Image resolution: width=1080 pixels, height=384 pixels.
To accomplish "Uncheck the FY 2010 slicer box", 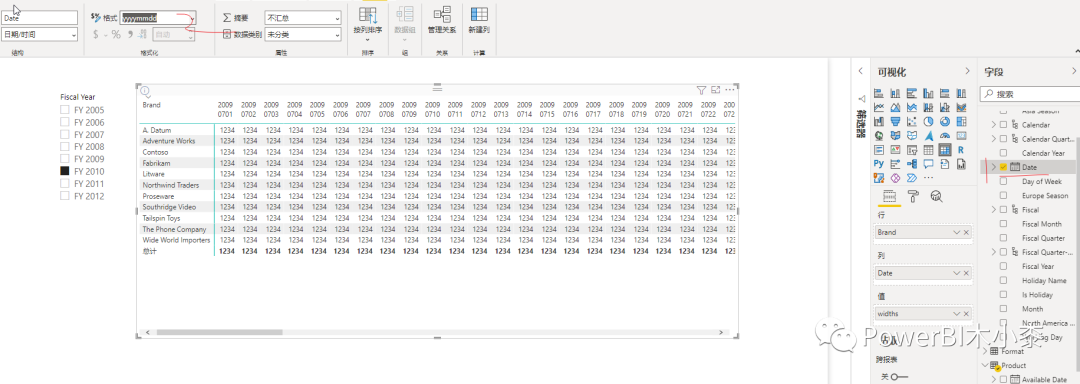I will point(65,171).
